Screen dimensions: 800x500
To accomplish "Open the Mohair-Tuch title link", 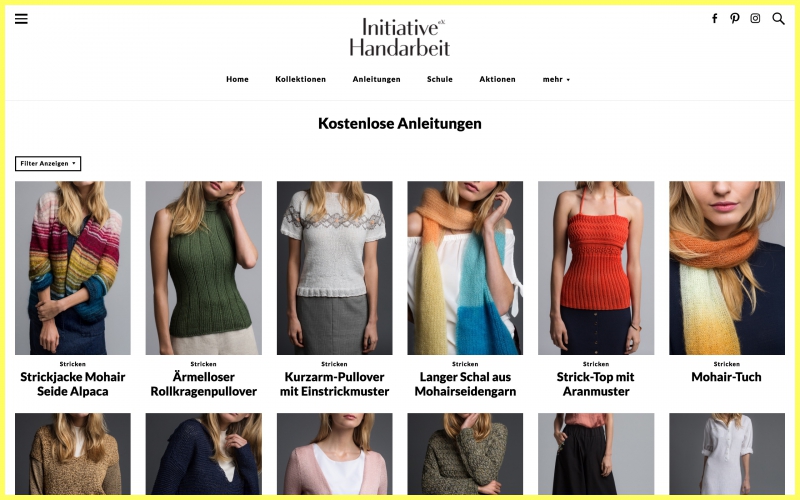I will click(727, 377).
